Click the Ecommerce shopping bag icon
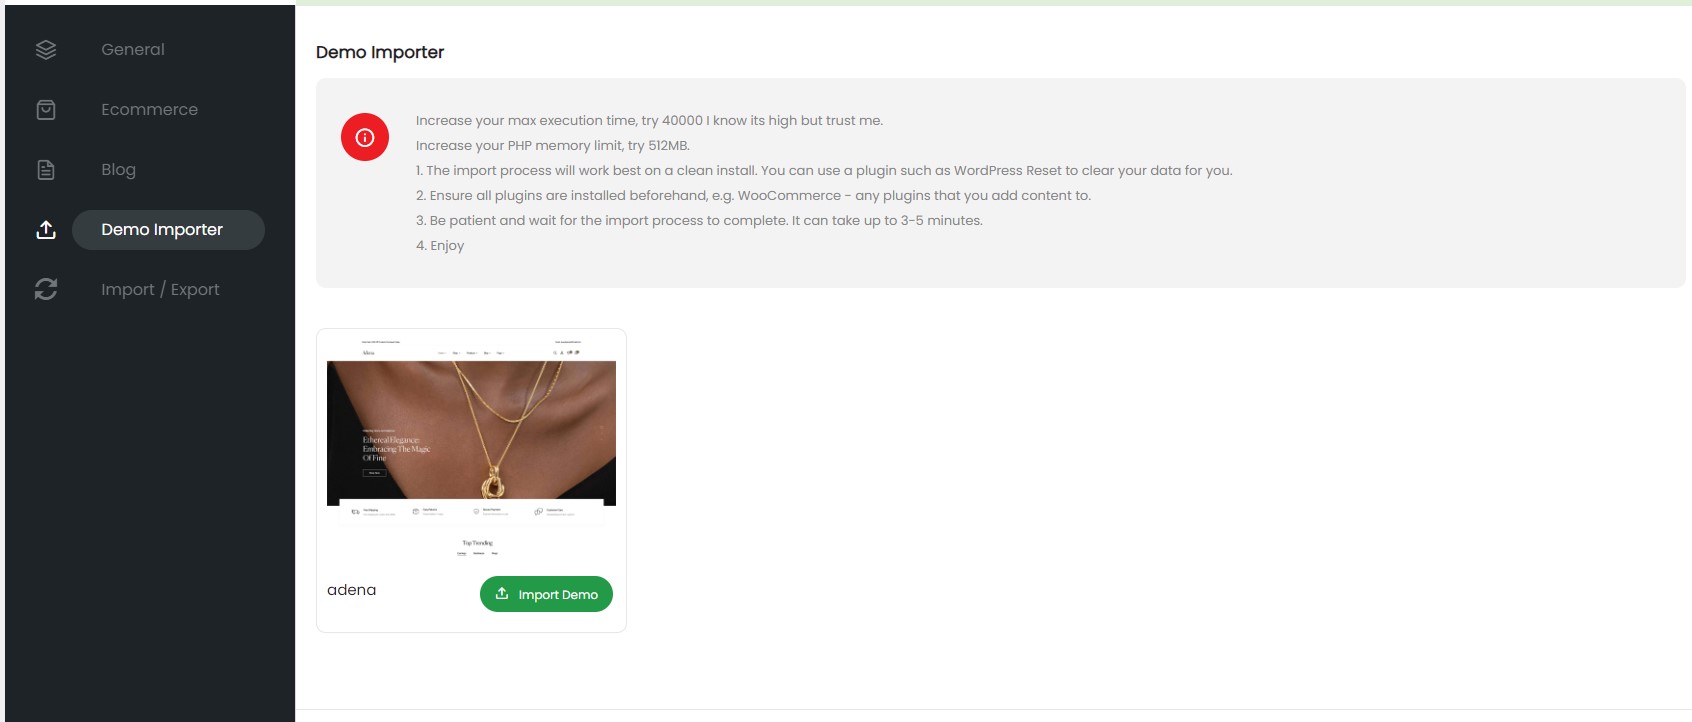 [46, 110]
